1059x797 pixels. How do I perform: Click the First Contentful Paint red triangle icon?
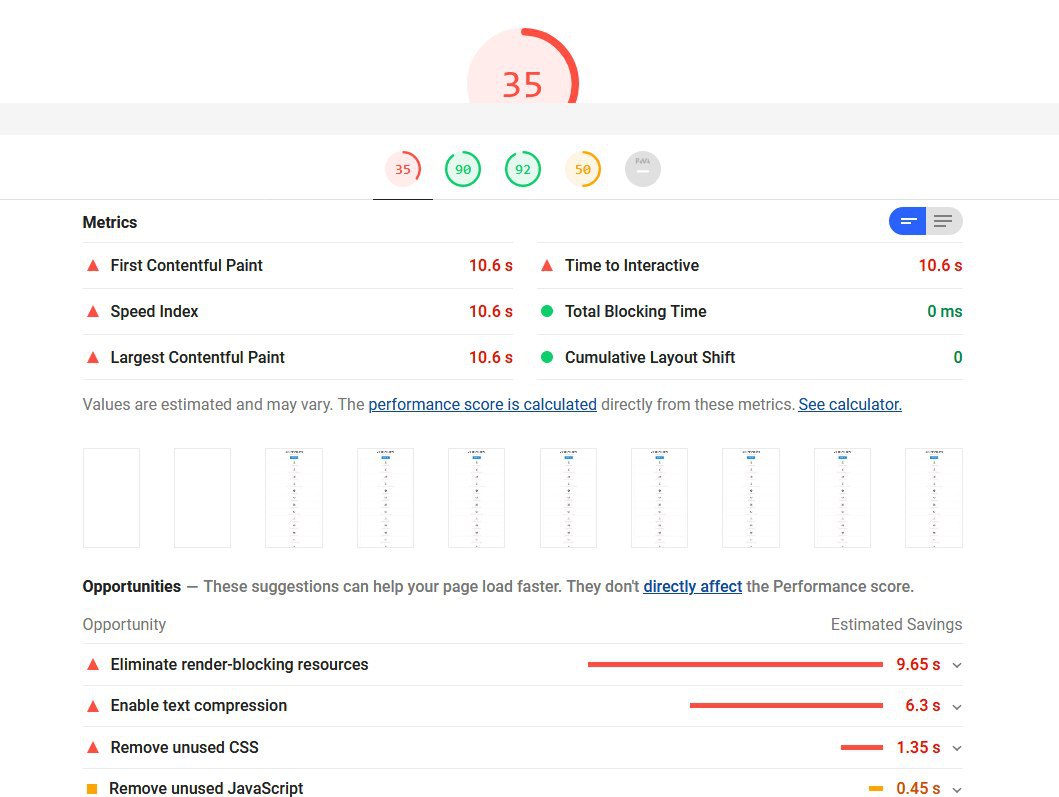(93, 265)
